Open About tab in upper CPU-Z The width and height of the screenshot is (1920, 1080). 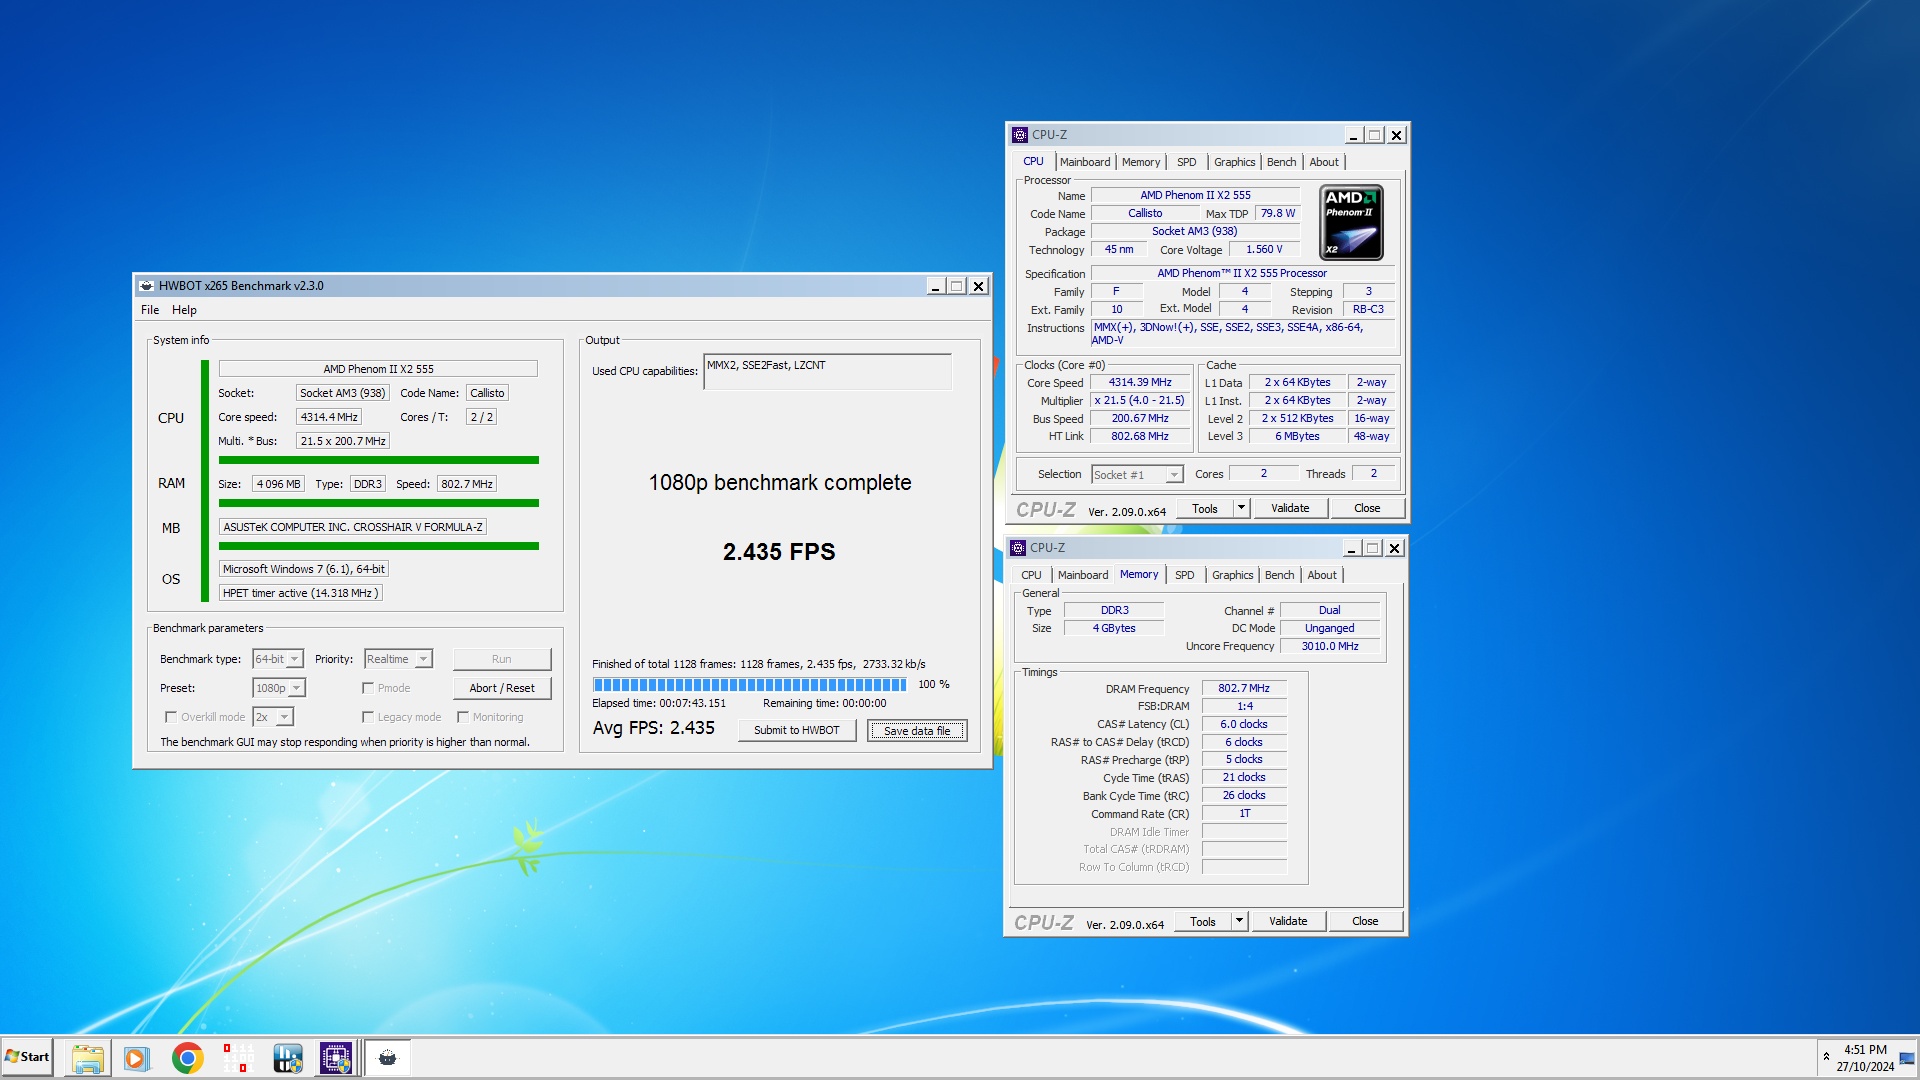pyautogui.click(x=1324, y=162)
